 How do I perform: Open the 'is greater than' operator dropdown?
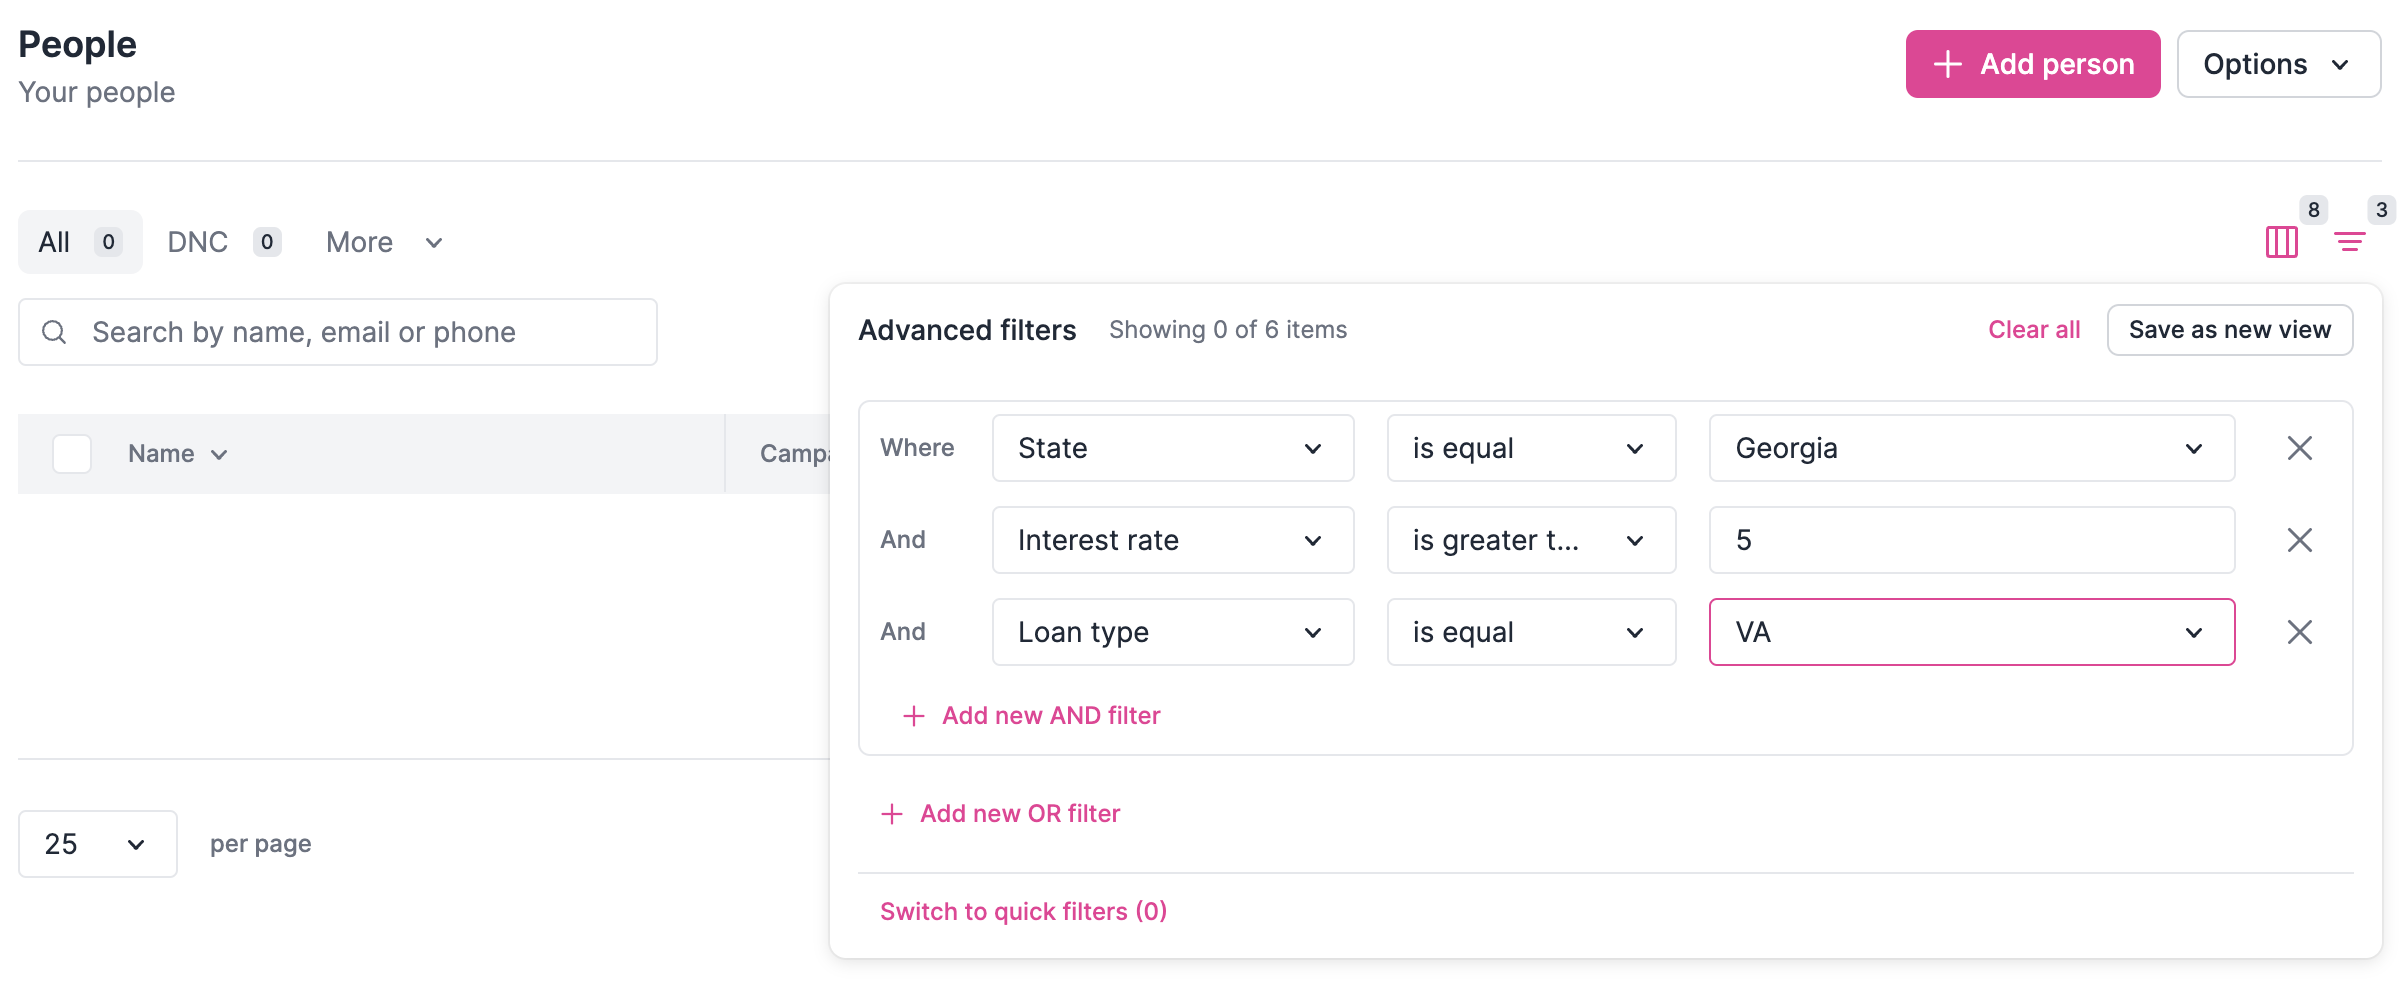coord(1530,540)
